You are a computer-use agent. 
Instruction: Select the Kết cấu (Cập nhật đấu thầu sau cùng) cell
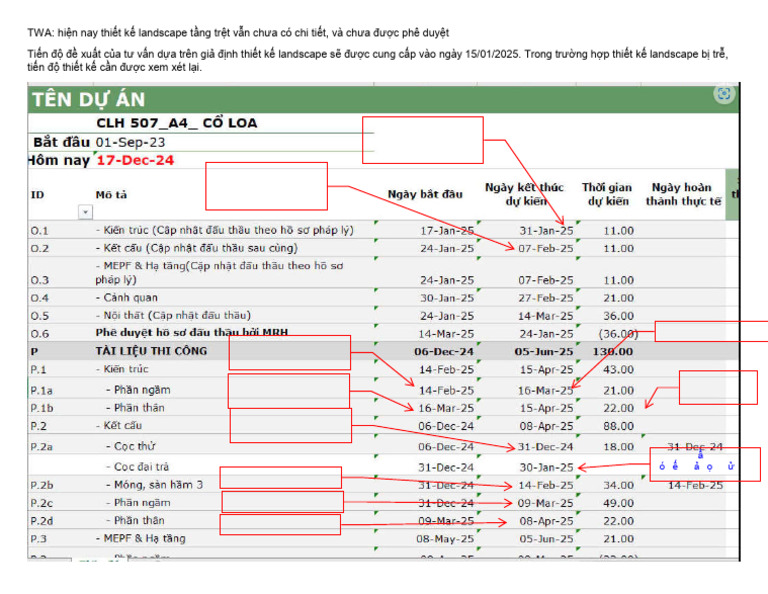[196, 248]
